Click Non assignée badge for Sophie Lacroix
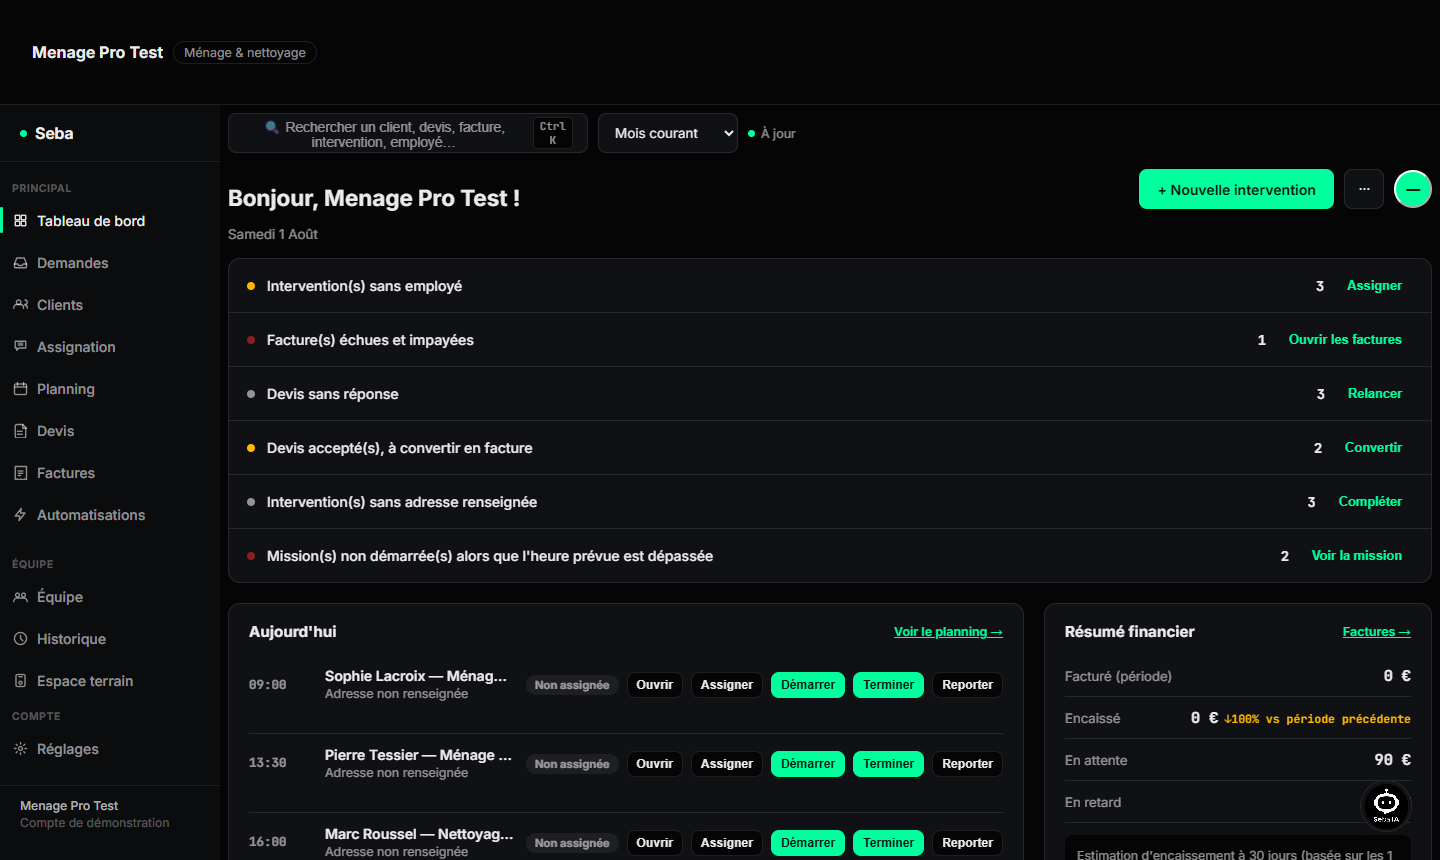1440x860 pixels. (x=572, y=685)
